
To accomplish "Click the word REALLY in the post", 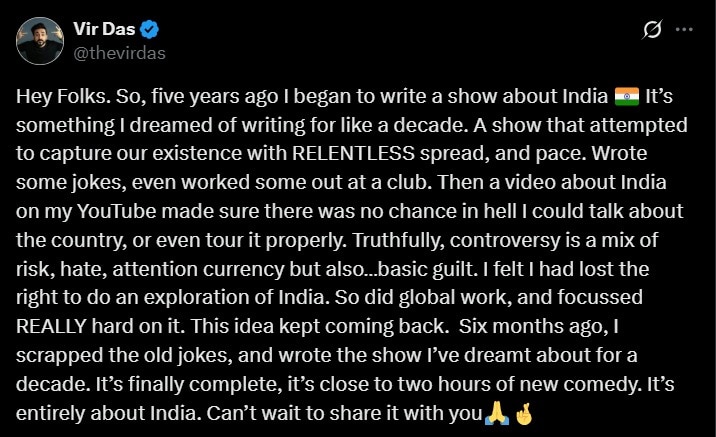I will pyautogui.click(x=51, y=326).
